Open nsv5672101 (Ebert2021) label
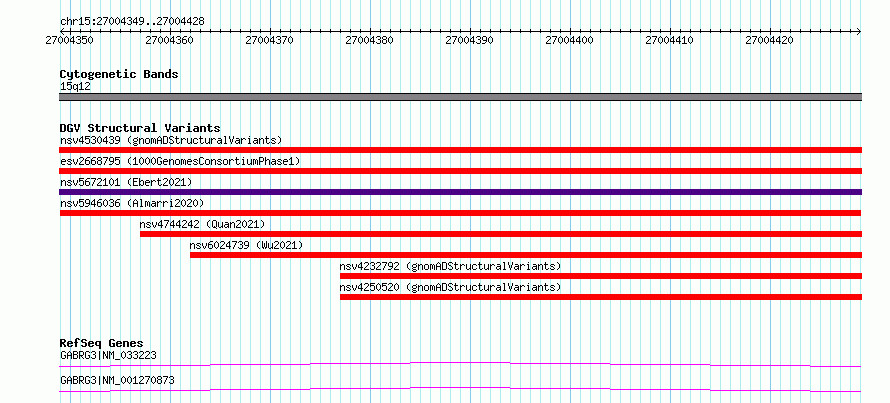This screenshot has width=890, height=403. (126, 182)
